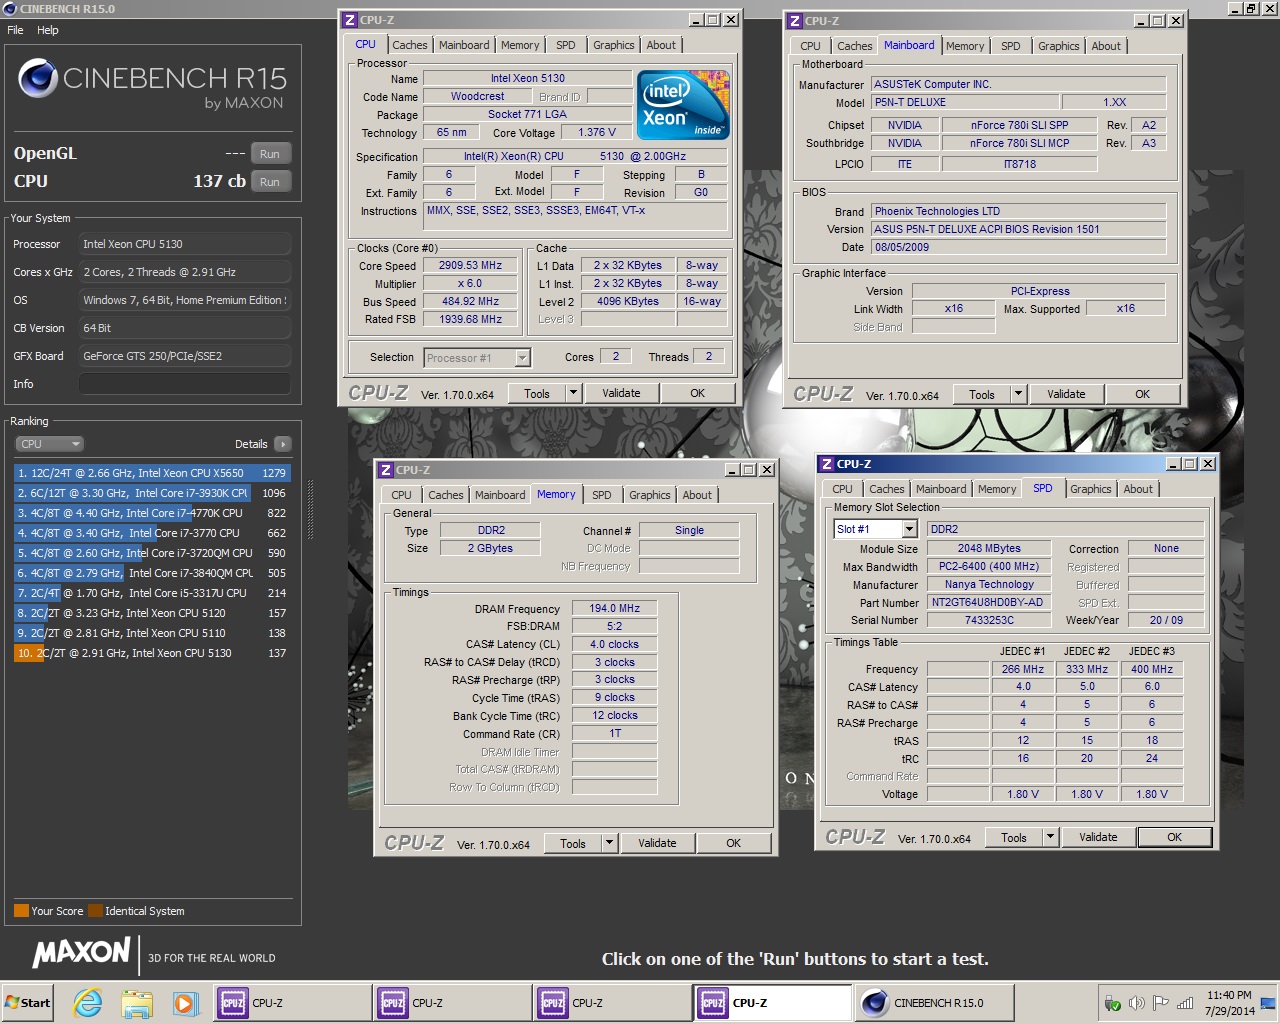Run the CPU benchmark
Screen dimensions: 1280x1024
point(270,182)
